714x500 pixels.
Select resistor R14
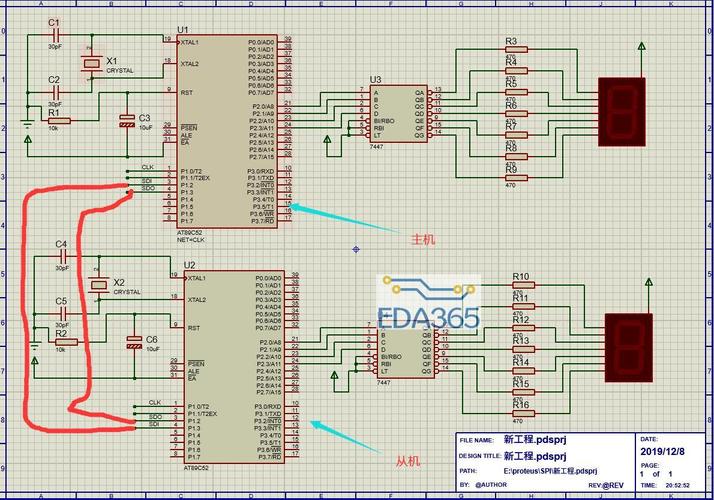tap(524, 371)
